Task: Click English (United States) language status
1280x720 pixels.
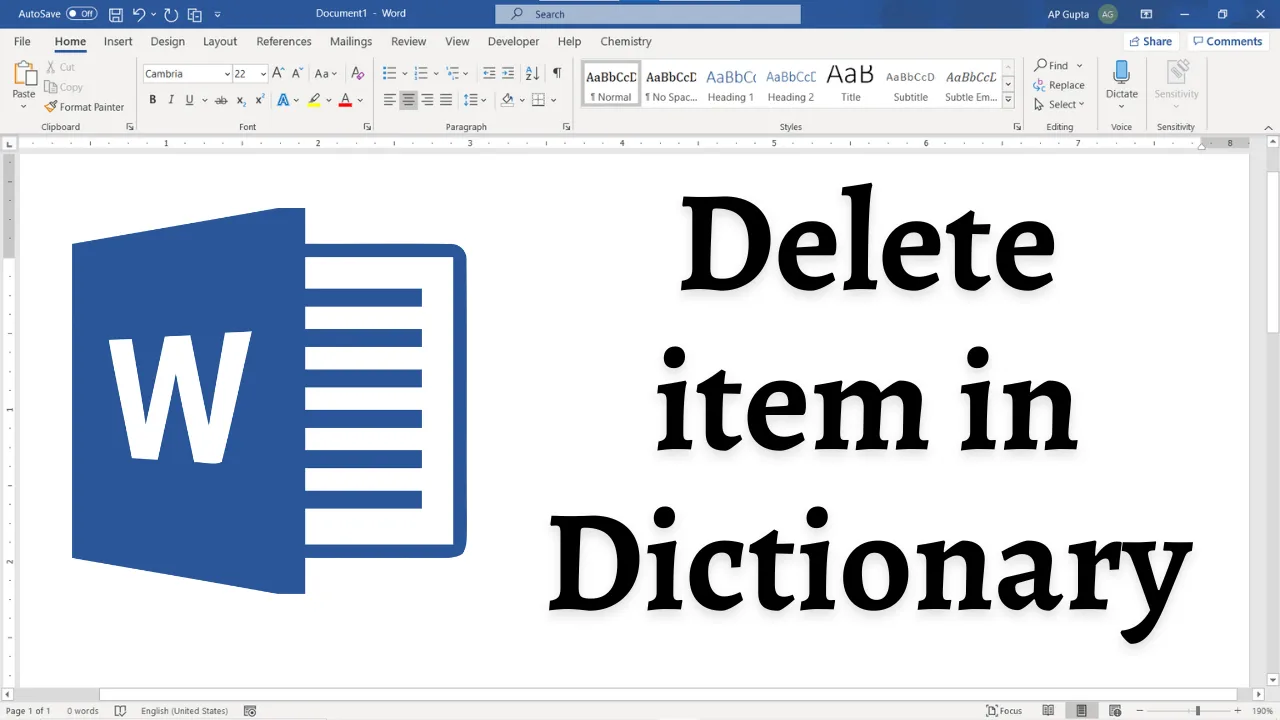Action: [184, 711]
